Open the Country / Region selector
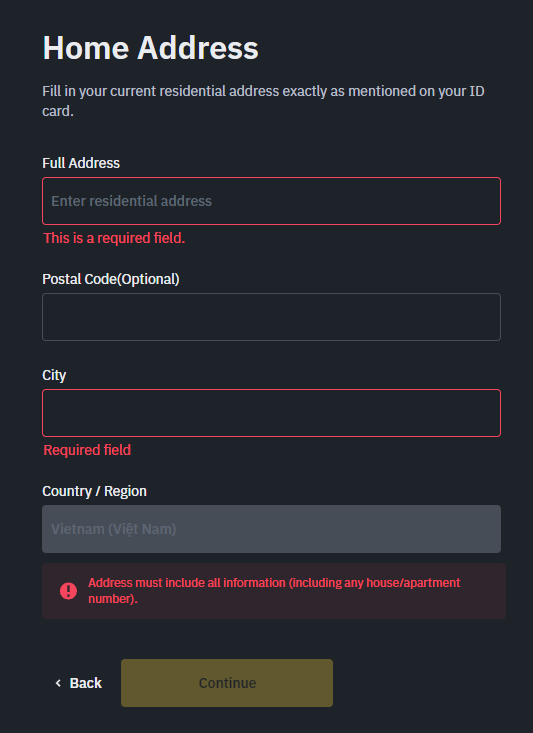Viewport: 533px width, 733px height. click(x=271, y=529)
